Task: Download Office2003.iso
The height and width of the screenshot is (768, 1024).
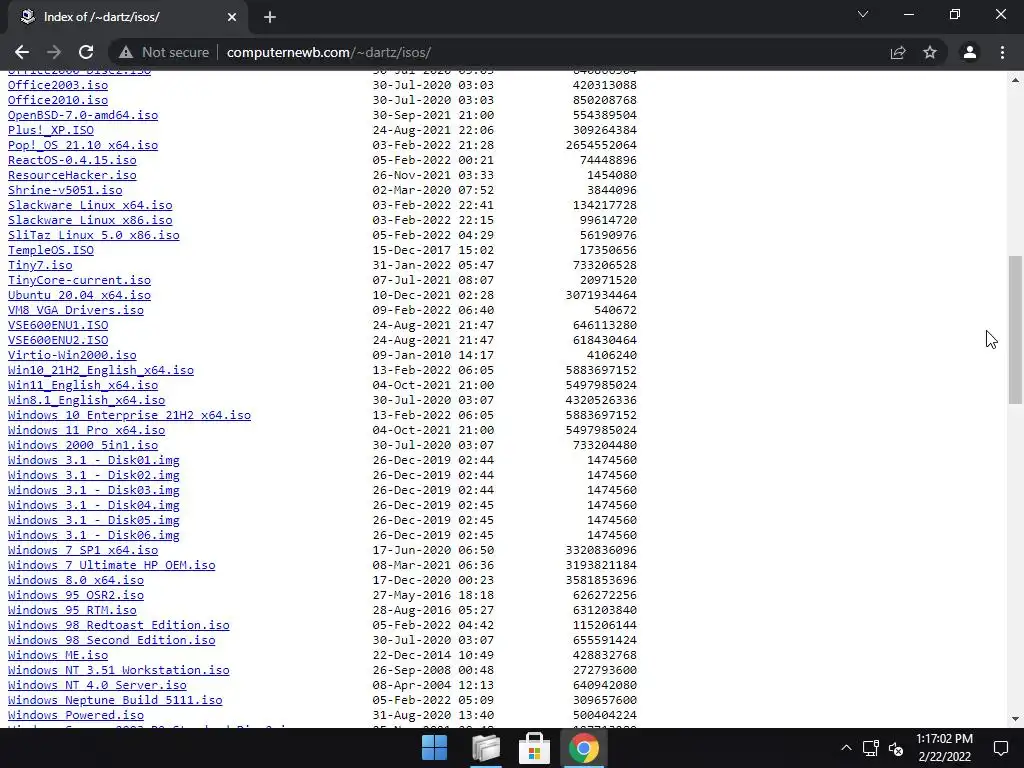Action: pyautogui.click(x=58, y=85)
